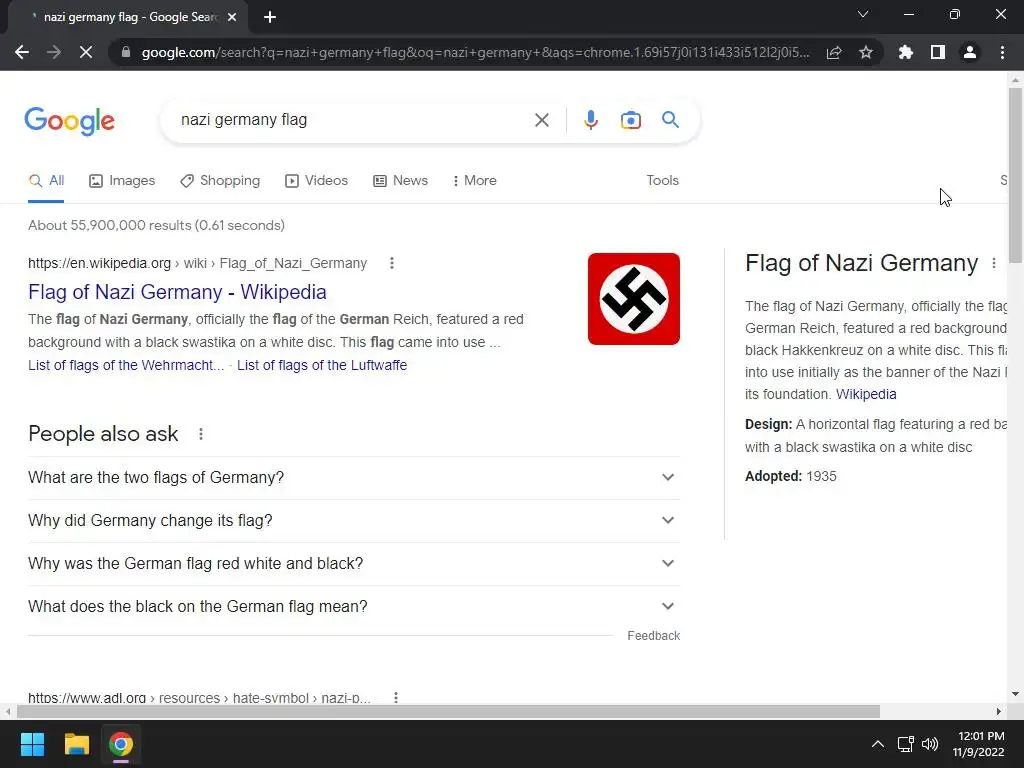Open the clock showing 12:01 PM
This screenshot has width=1024, height=768.
coord(978,744)
